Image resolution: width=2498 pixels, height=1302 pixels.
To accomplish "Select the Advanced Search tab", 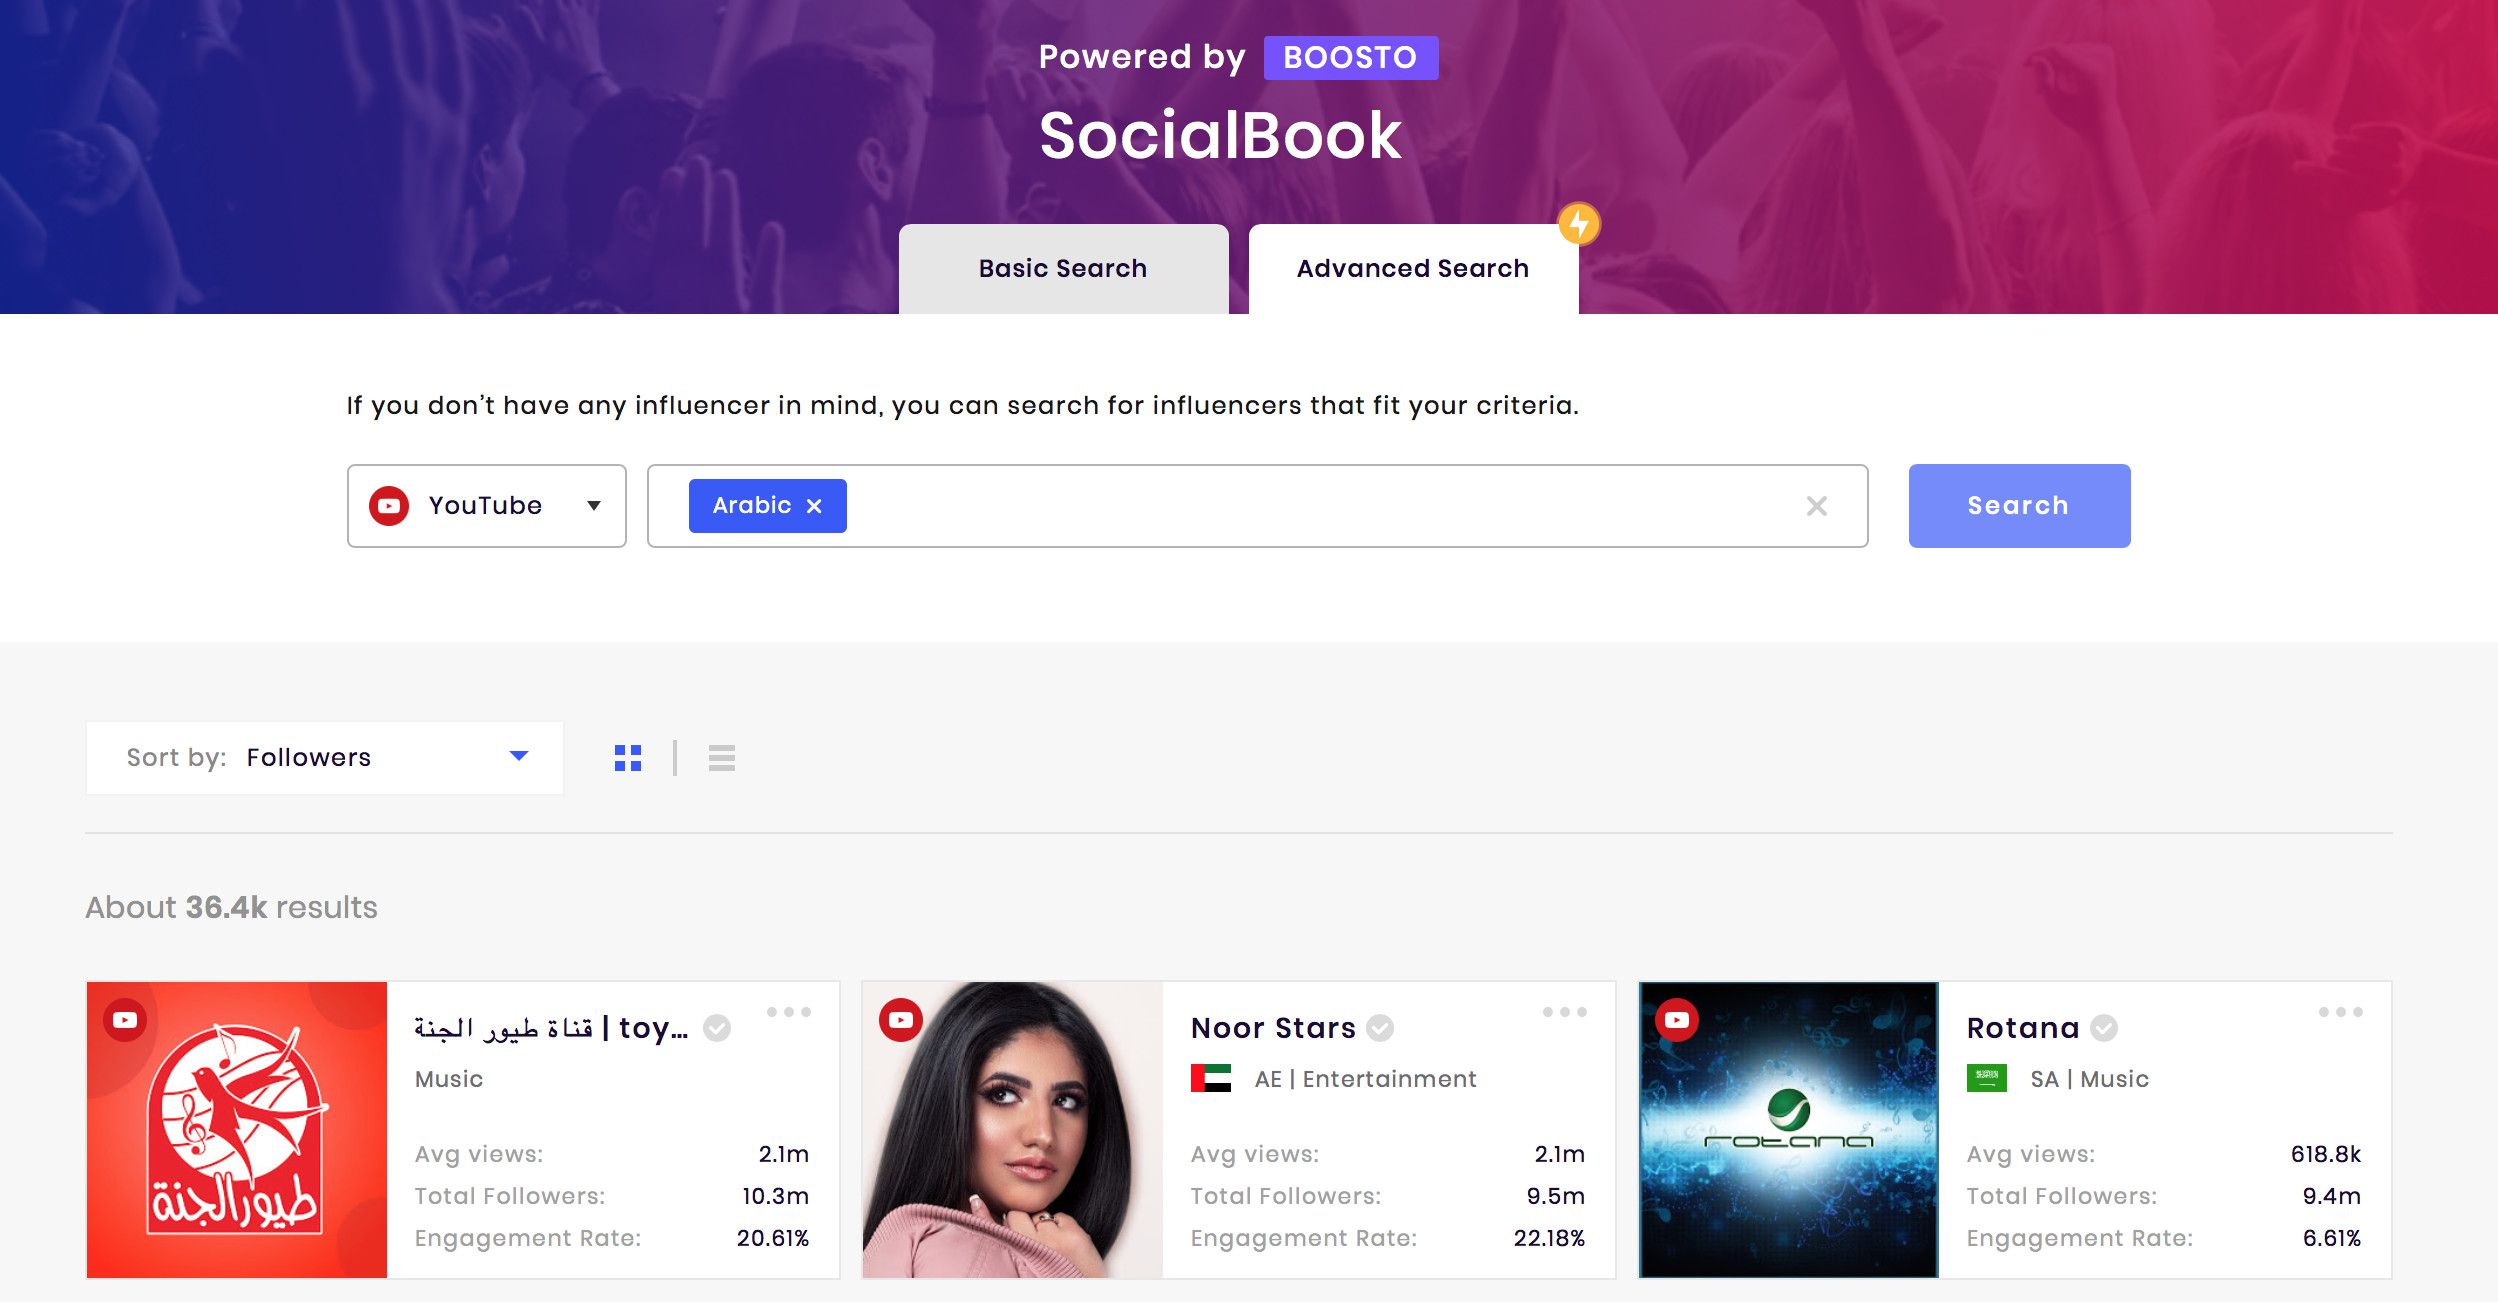I will pos(1414,269).
